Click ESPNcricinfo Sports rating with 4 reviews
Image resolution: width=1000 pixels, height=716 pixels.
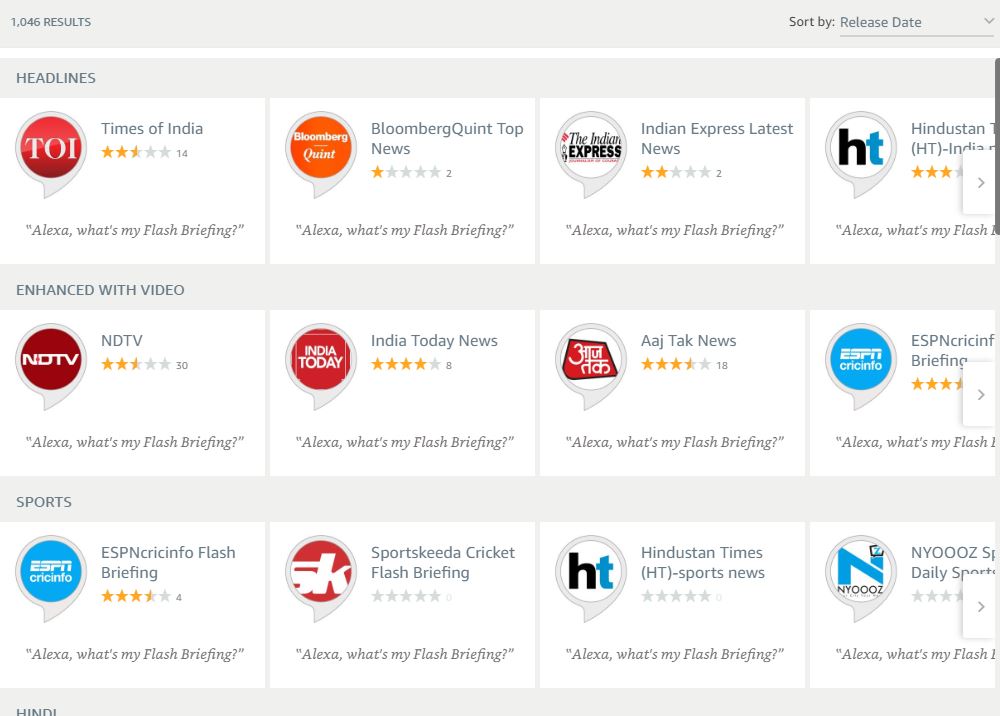tap(136, 596)
